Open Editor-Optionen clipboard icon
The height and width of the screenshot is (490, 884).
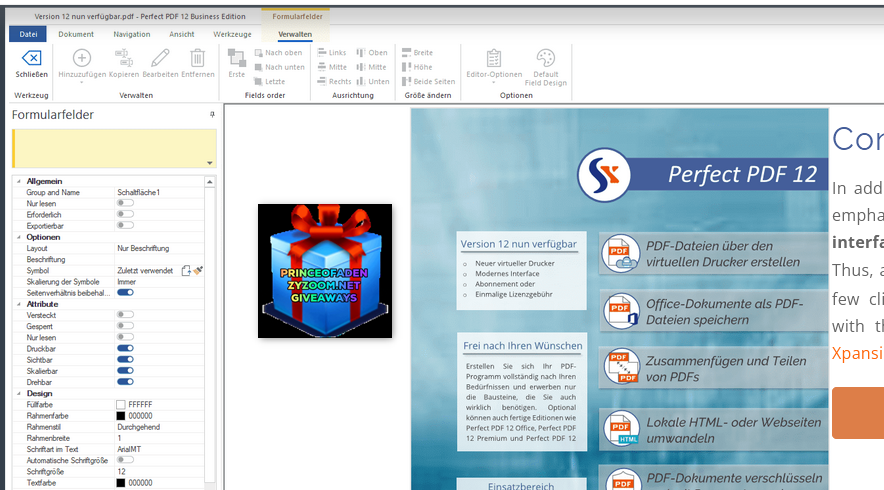[x=494, y=58]
